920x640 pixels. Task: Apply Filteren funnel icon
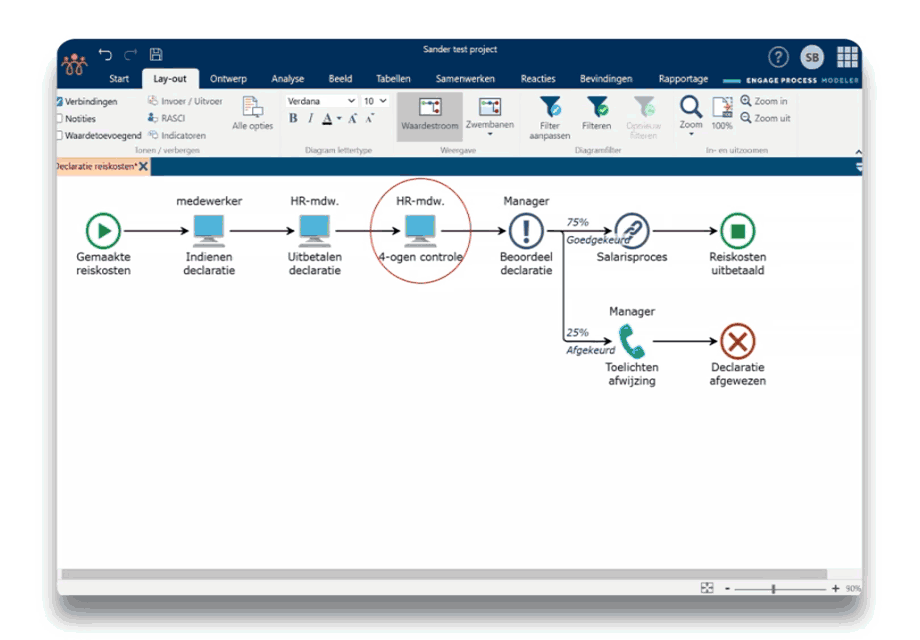pos(597,108)
